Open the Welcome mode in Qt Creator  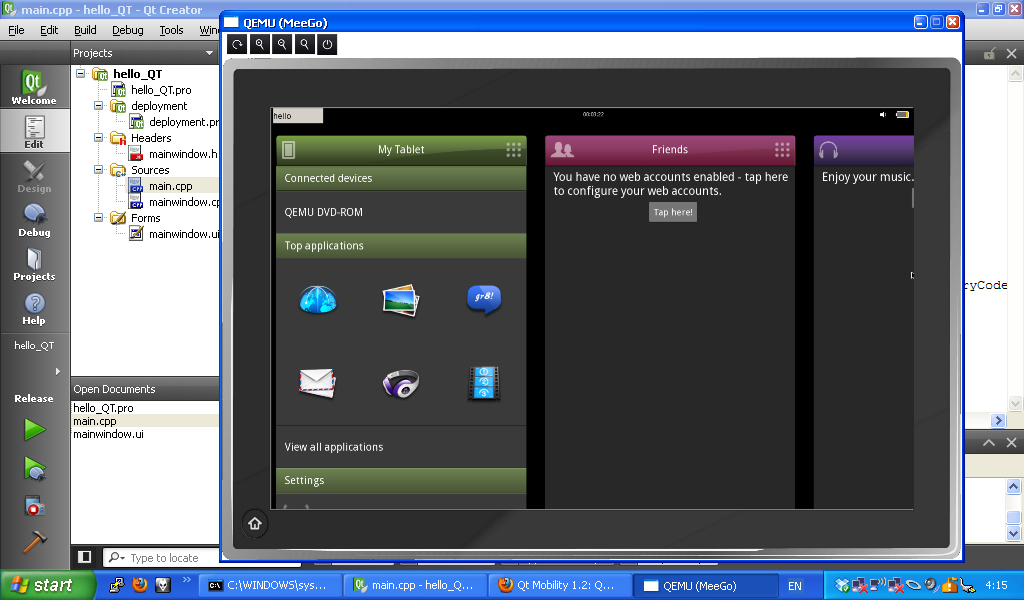[34, 86]
